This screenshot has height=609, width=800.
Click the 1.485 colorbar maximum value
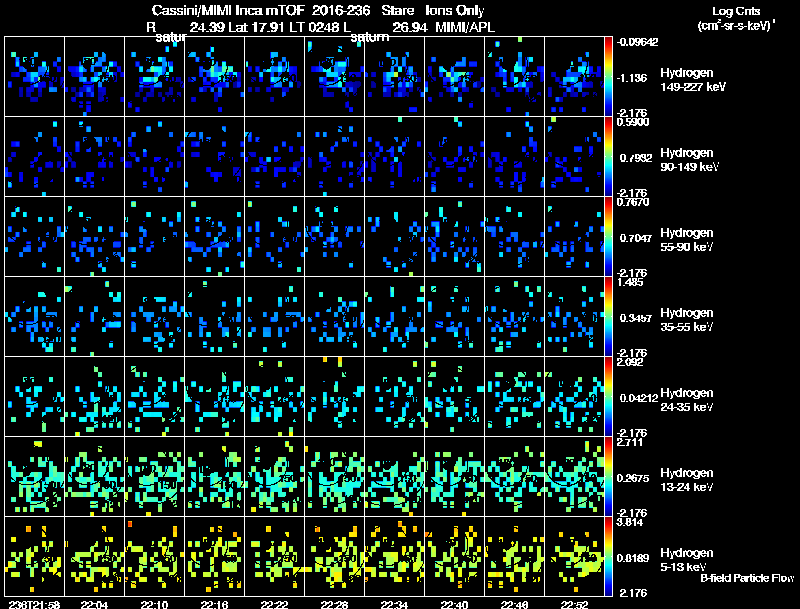630,282
